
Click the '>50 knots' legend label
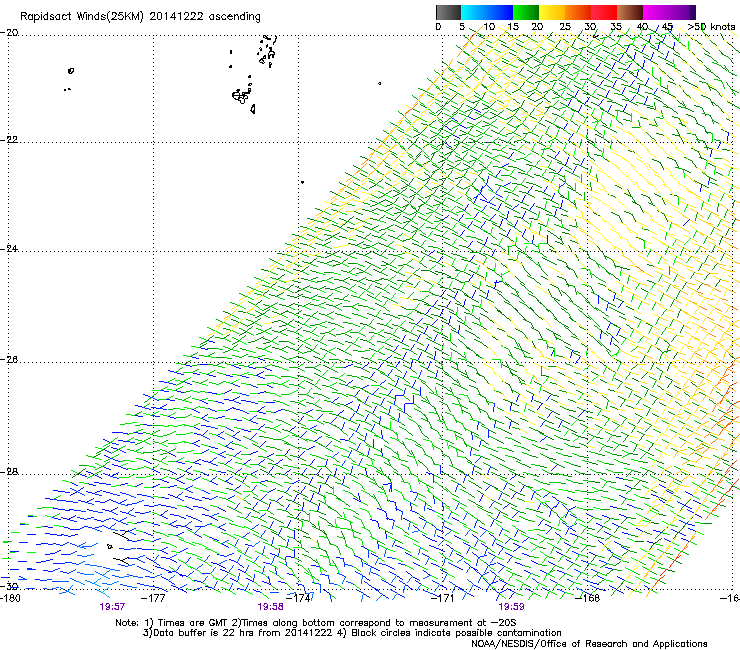coord(711,27)
